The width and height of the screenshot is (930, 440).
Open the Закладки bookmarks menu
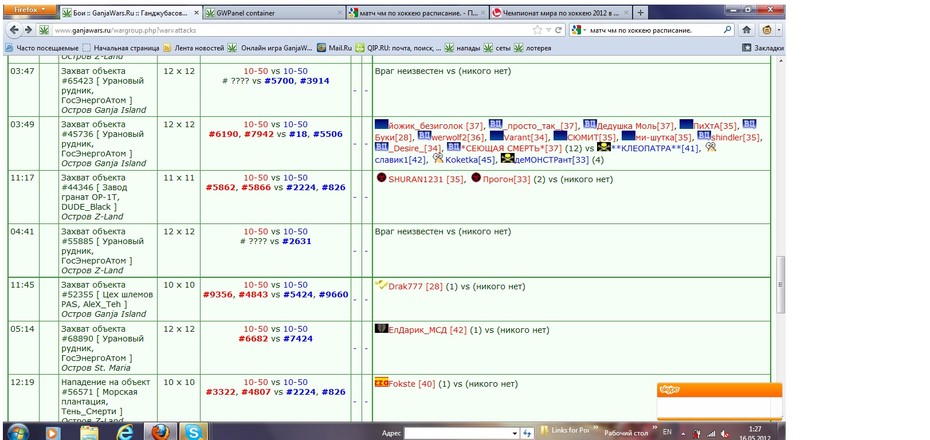click(x=763, y=48)
